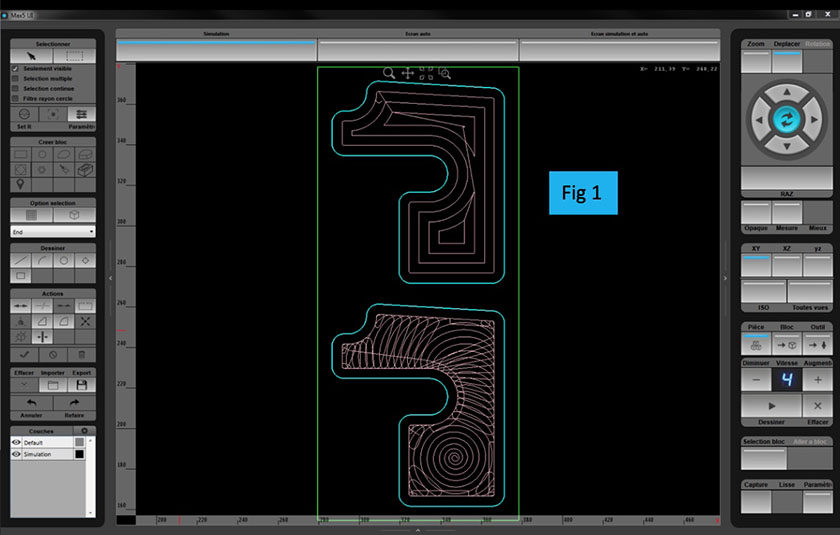This screenshot has height=535, width=840.
Task: Click the trash delete icon in Actions
Action: tap(80, 354)
